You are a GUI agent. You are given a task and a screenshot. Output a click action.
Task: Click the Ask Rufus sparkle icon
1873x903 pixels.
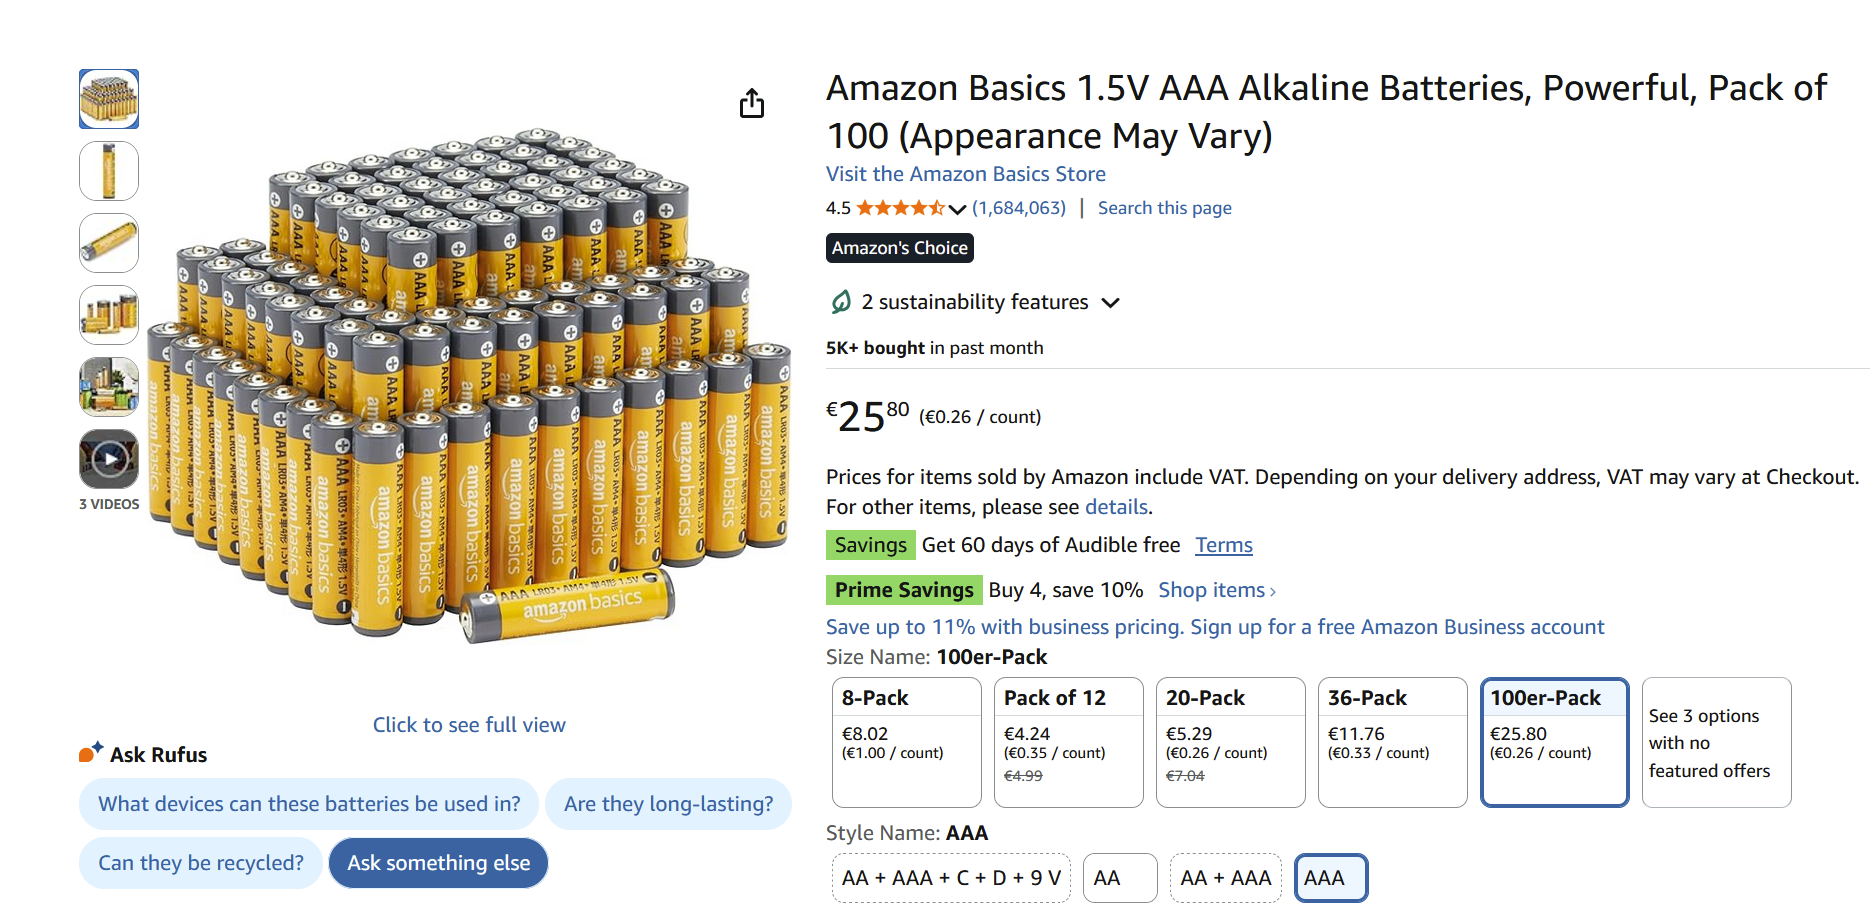point(91,752)
